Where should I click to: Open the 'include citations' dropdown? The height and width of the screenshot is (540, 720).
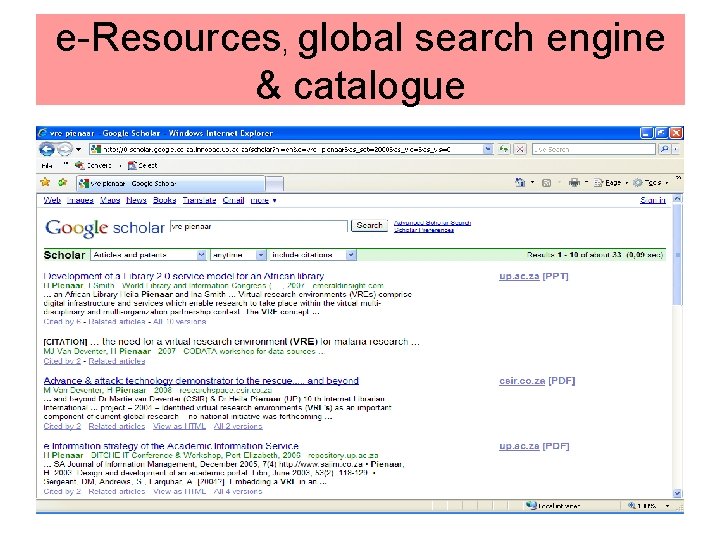(313, 255)
